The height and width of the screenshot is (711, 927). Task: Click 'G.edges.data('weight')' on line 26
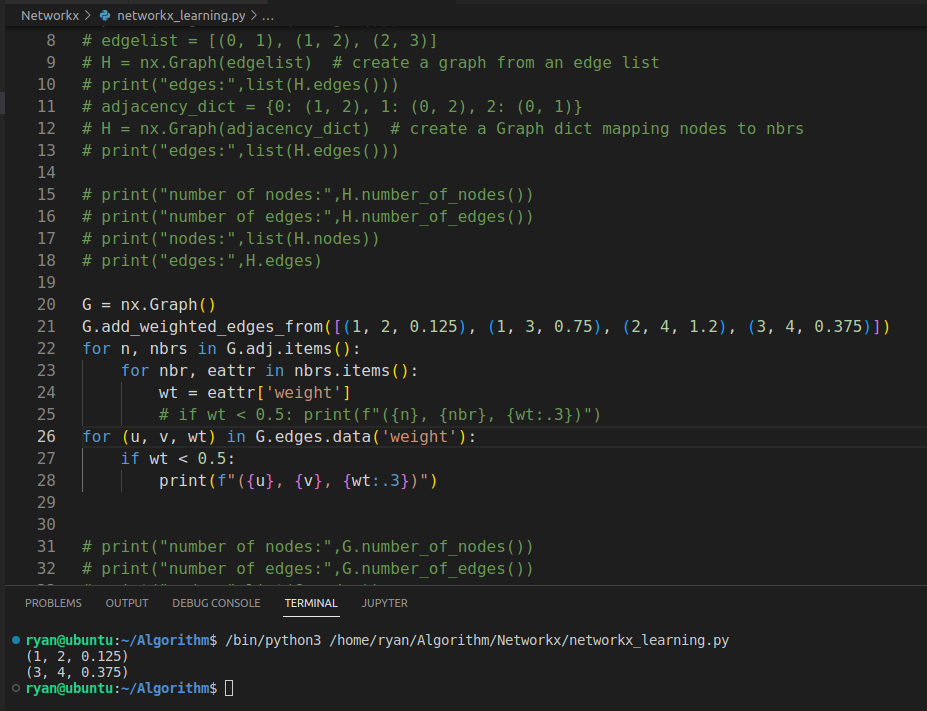361,436
